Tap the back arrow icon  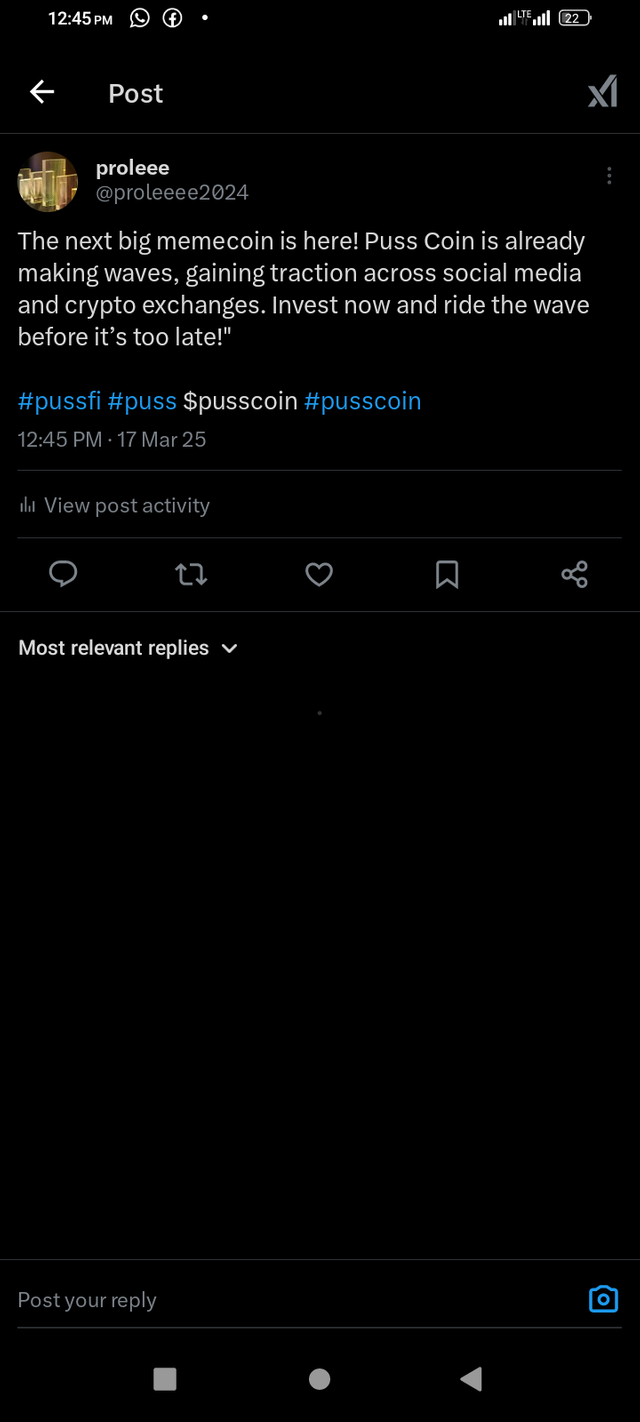click(x=42, y=93)
